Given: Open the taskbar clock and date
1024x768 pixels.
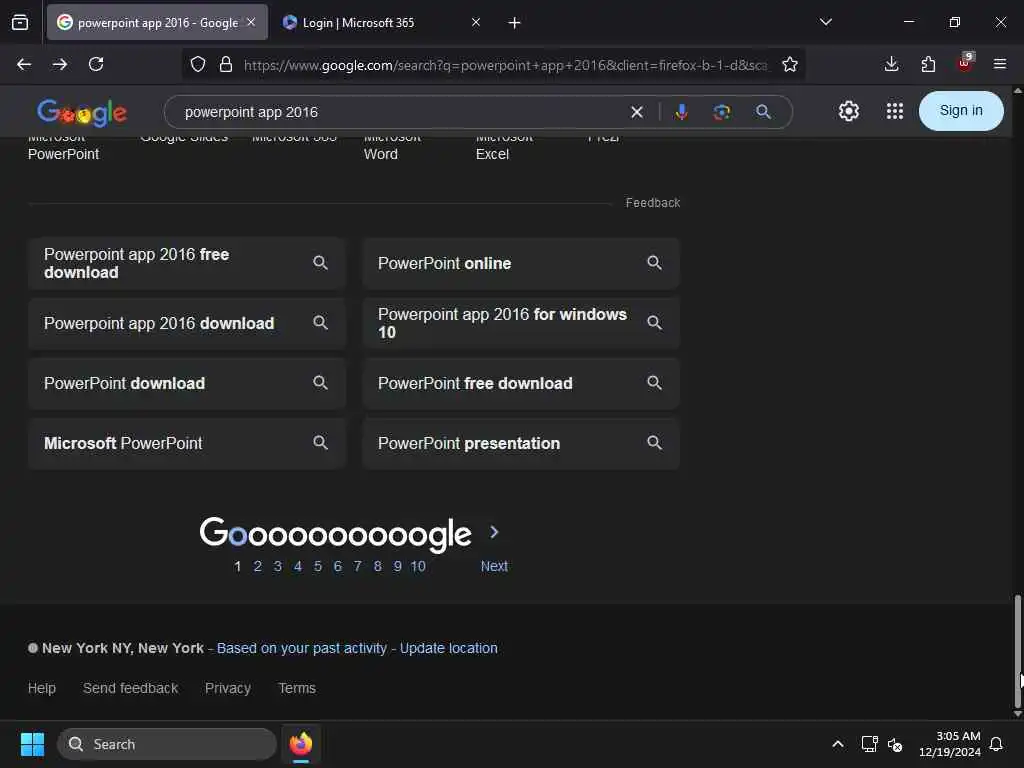Looking at the screenshot, I should click(950, 744).
